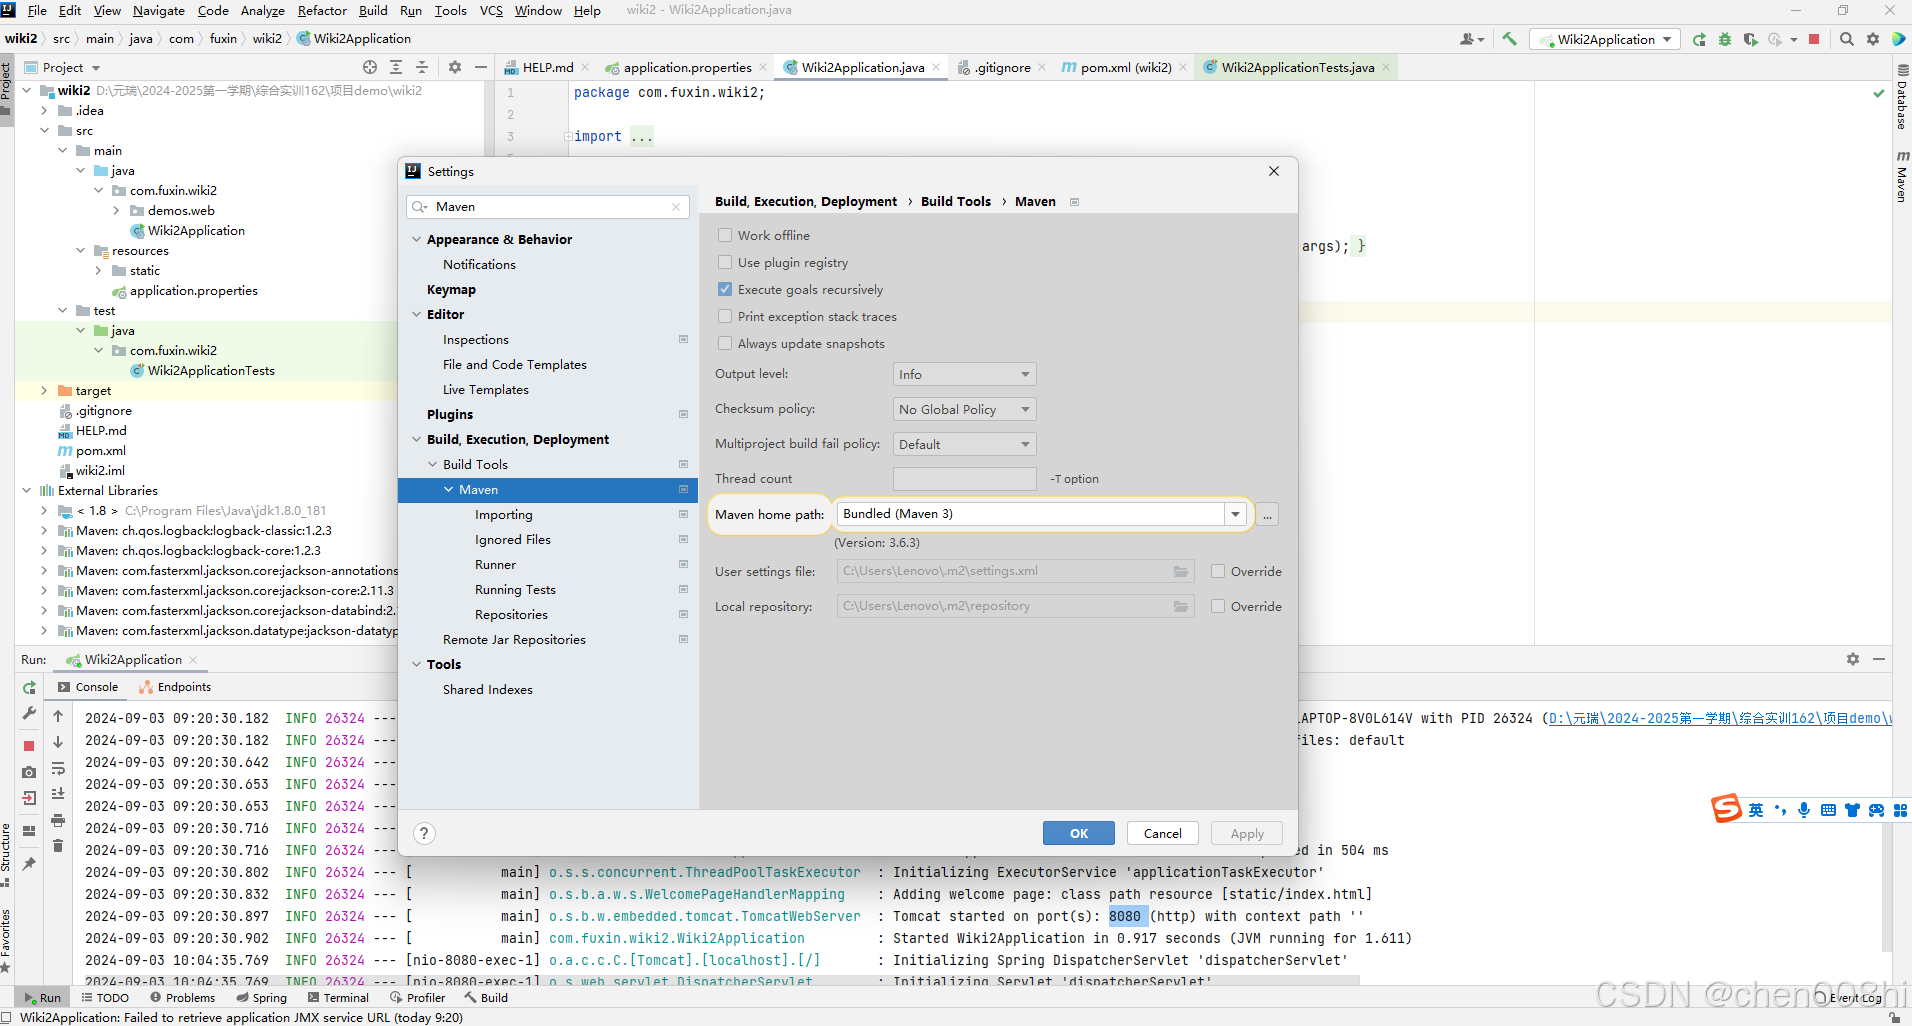Start debugging with the green bug icon
Viewport: 1912px width, 1026px height.
pyautogui.click(x=1724, y=39)
